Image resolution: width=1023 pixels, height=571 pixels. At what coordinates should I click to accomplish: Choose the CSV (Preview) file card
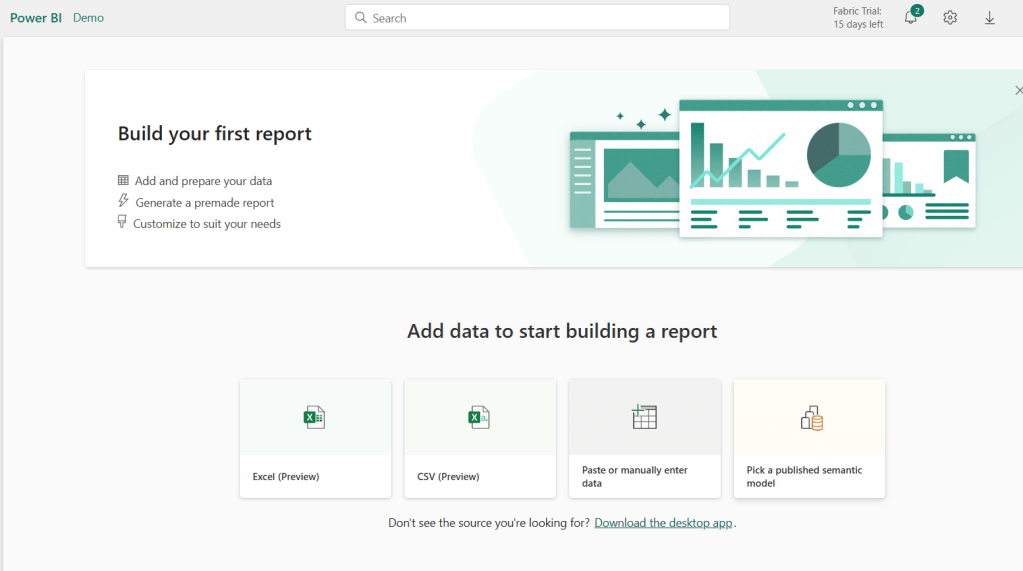pyautogui.click(x=480, y=438)
